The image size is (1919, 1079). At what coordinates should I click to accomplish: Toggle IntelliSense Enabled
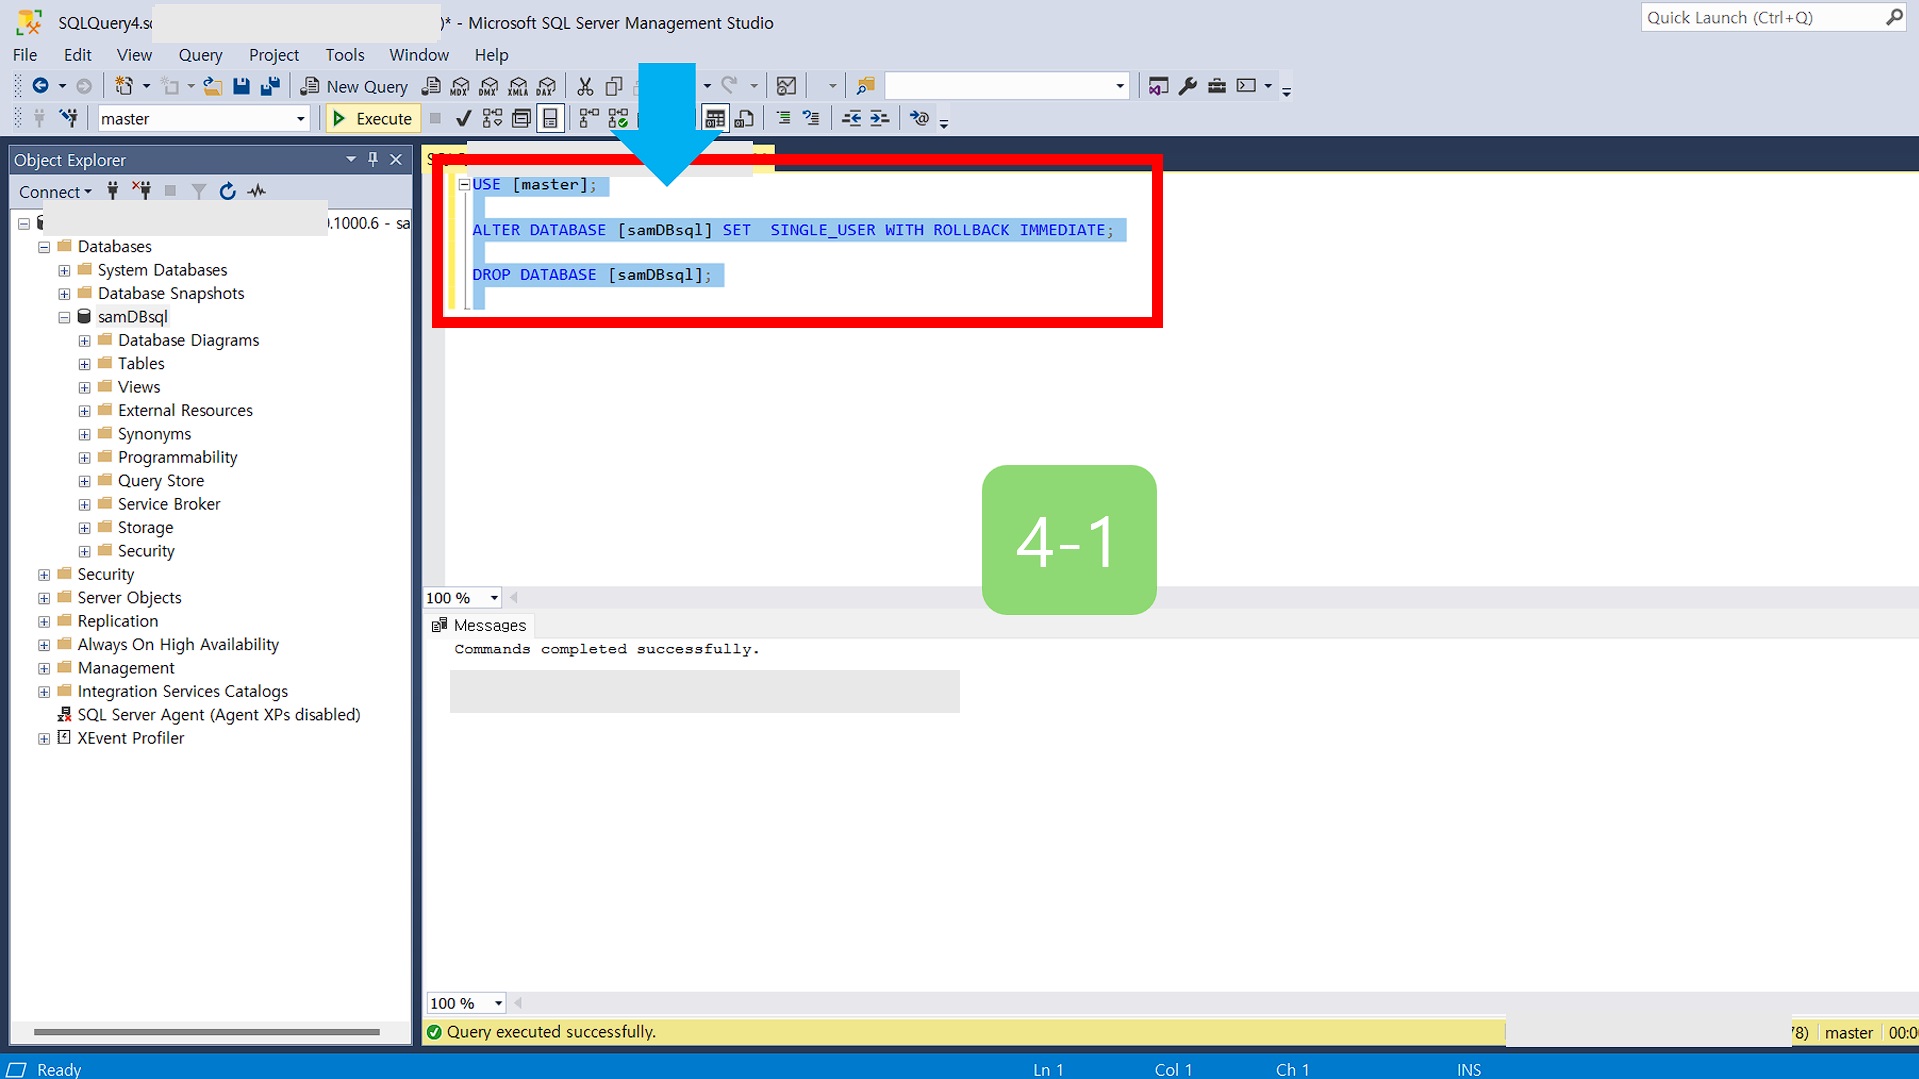coord(550,119)
